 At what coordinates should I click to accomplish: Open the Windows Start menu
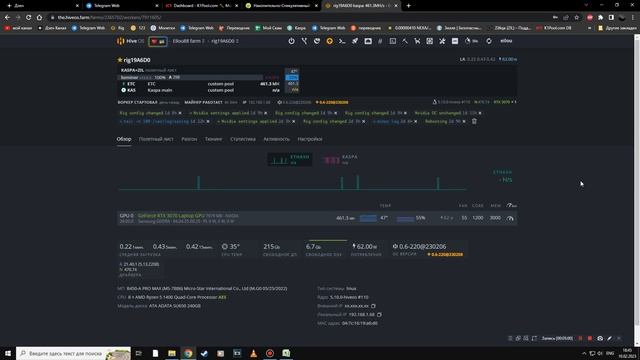(8, 353)
